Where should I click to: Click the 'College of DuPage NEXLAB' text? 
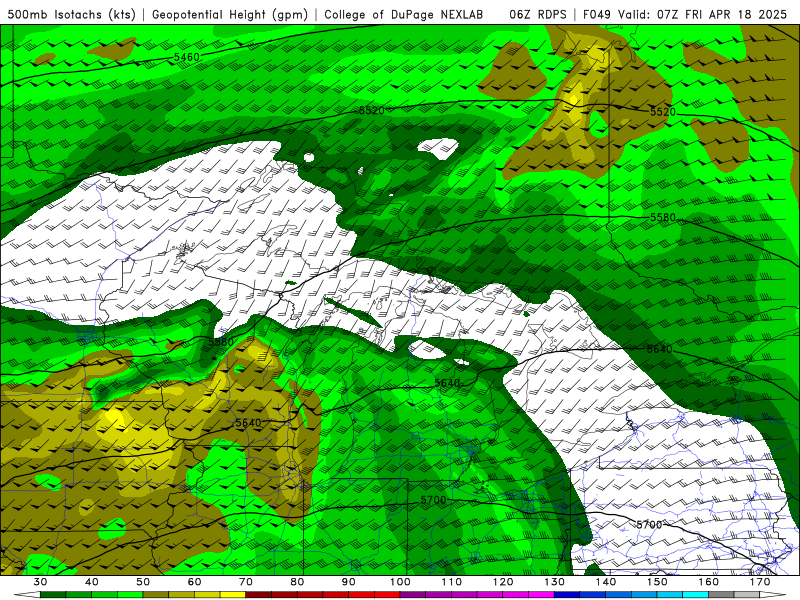(404, 14)
